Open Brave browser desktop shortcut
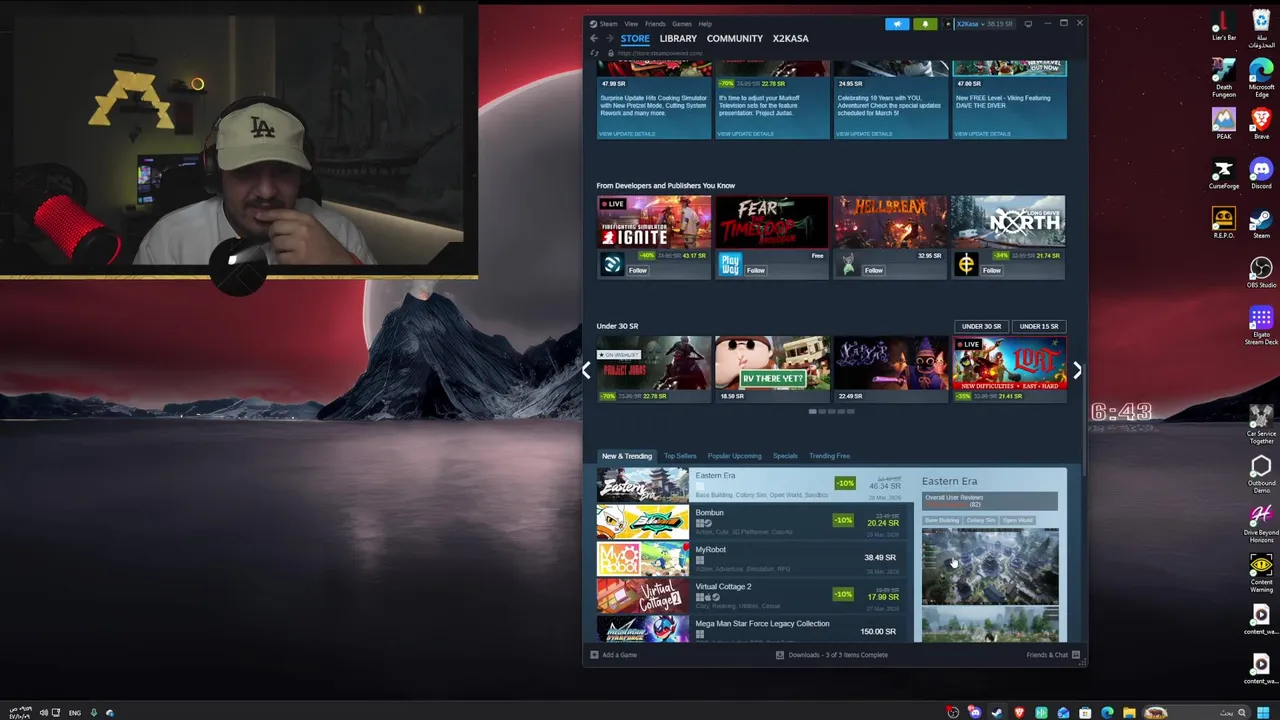 (1261, 124)
